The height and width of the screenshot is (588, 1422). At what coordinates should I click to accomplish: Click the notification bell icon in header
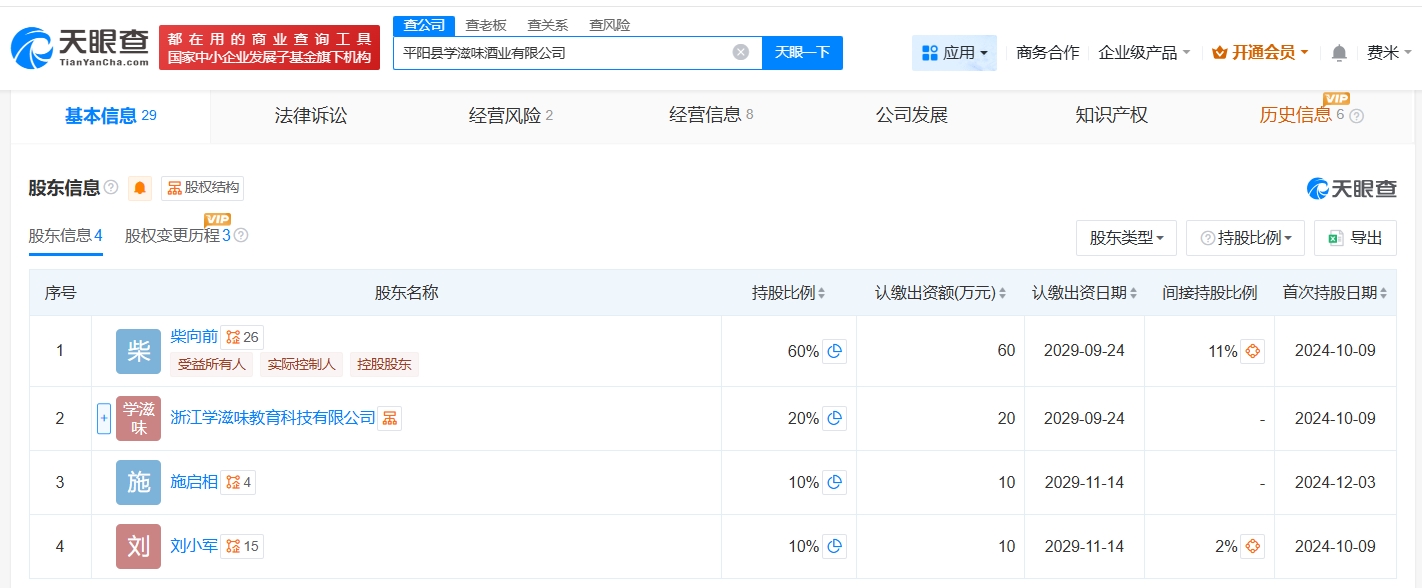[x=1339, y=53]
